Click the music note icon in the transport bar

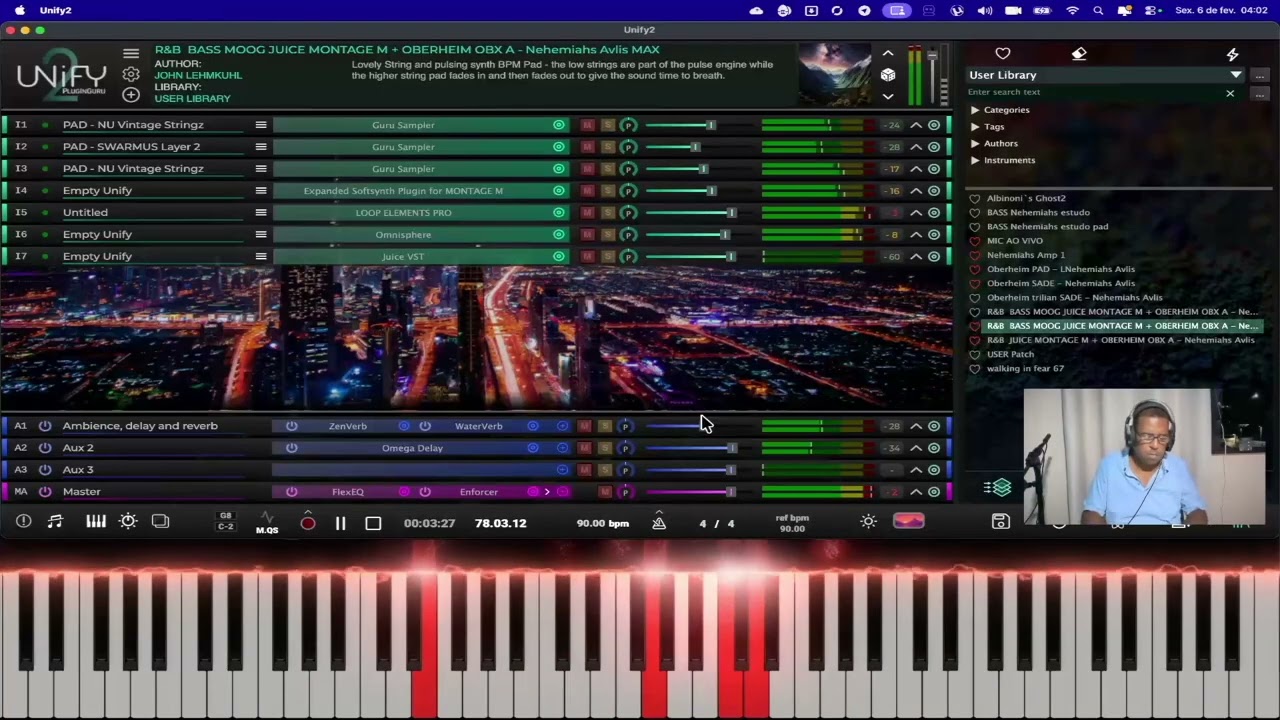55,521
